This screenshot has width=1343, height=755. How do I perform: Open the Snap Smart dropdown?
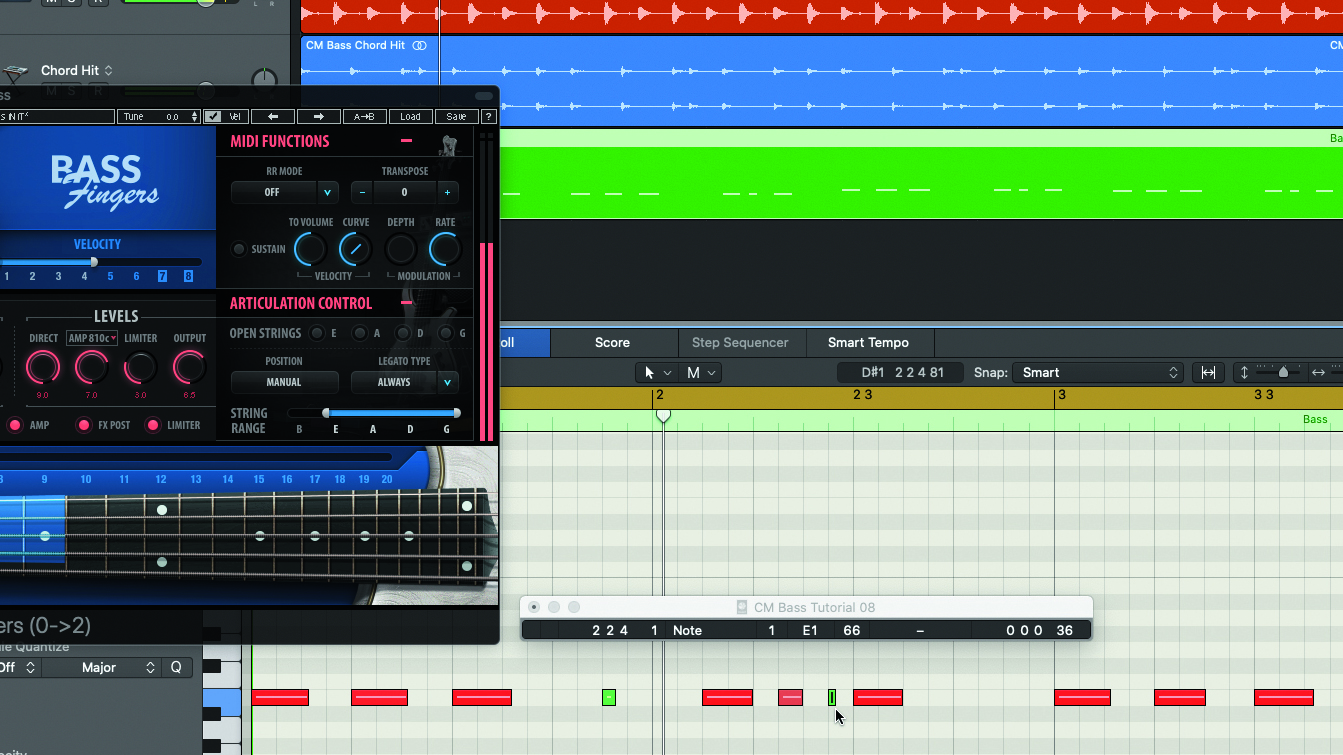(1097, 372)
